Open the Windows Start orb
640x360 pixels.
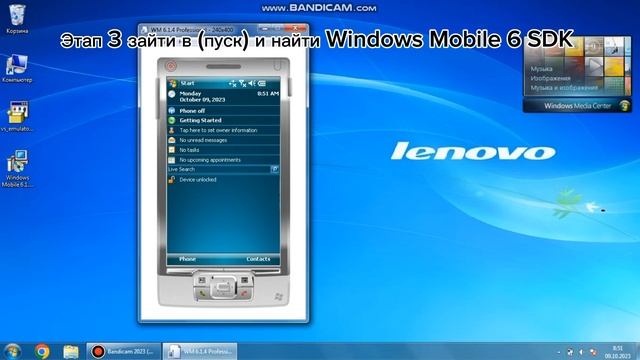13,351
